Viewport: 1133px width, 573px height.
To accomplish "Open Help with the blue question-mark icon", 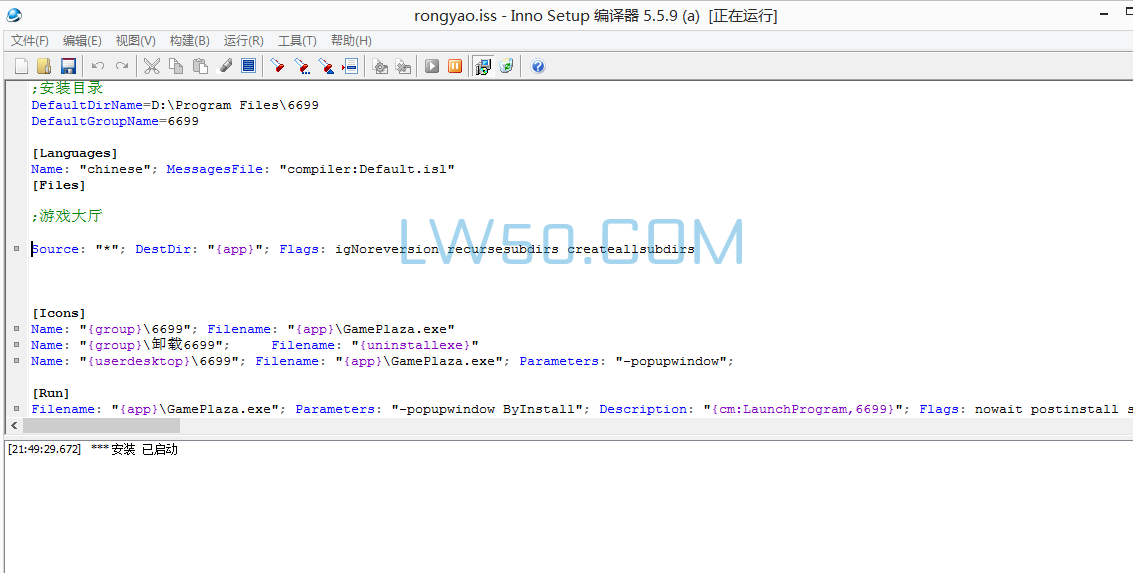I will (x=538, y=66).
